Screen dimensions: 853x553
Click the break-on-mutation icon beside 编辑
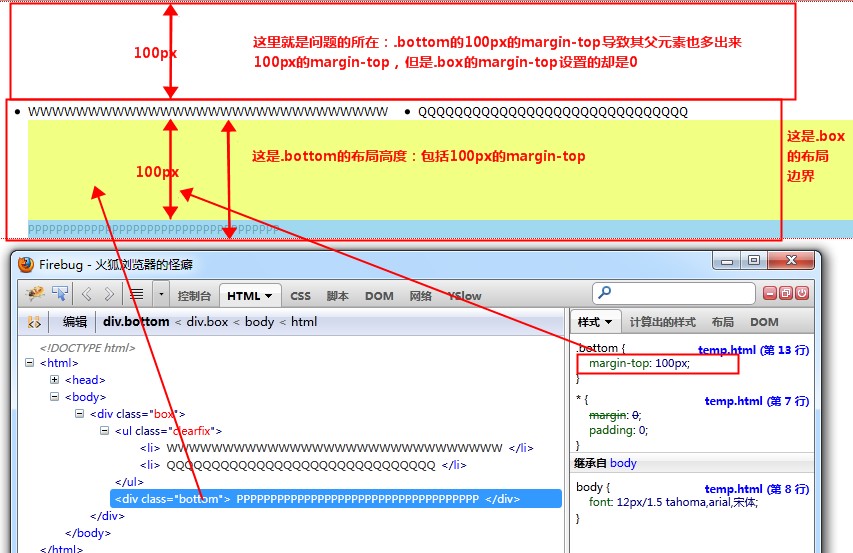coord(34,322)
